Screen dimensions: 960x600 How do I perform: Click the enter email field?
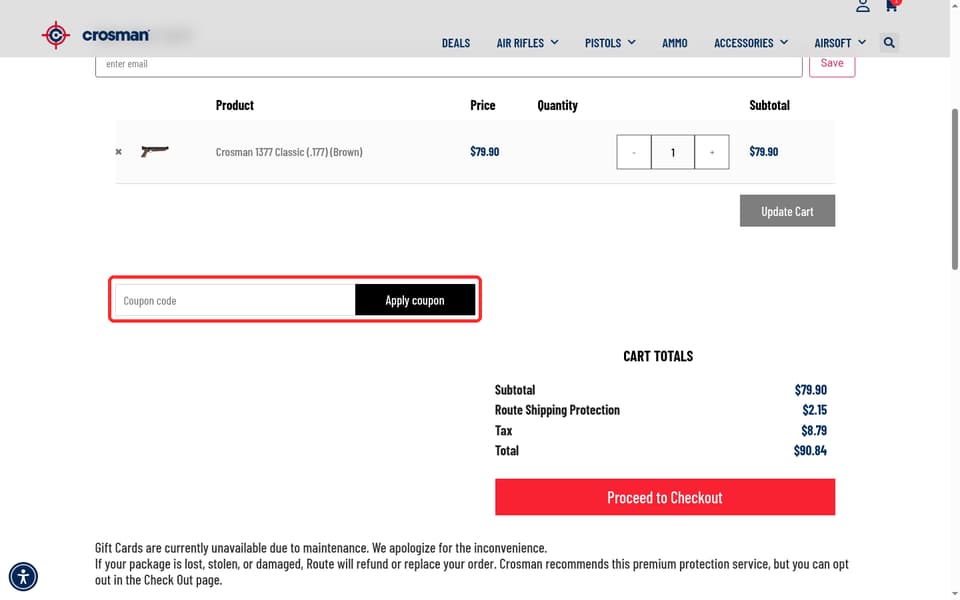449,65
